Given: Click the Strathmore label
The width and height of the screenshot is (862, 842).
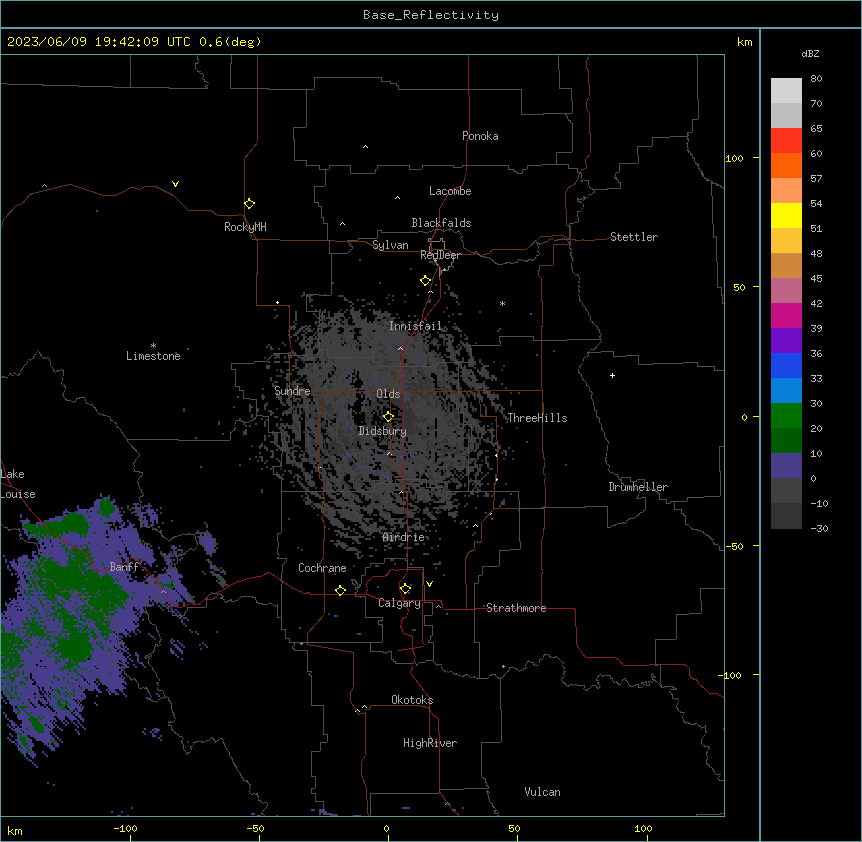Looking at the screenshot, I should [x=516, y=608].
